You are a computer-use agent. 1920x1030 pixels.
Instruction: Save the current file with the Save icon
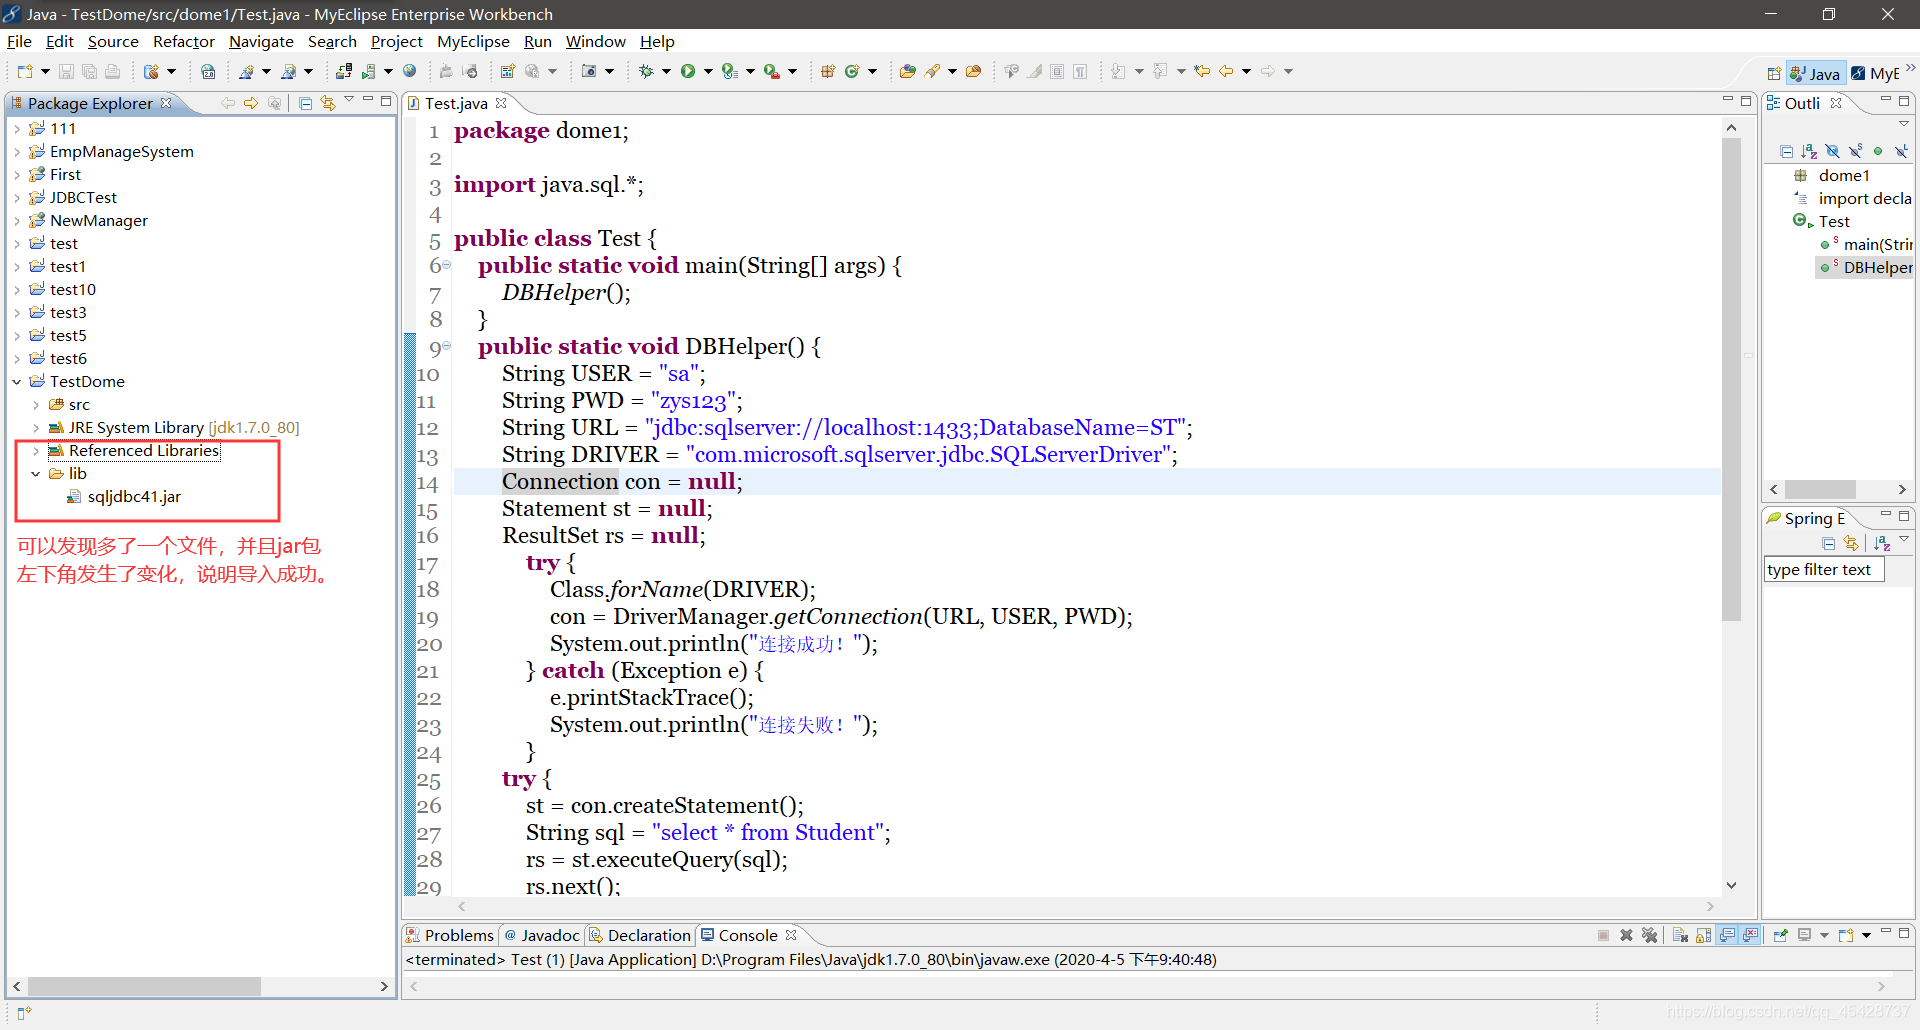click(65, 71)
